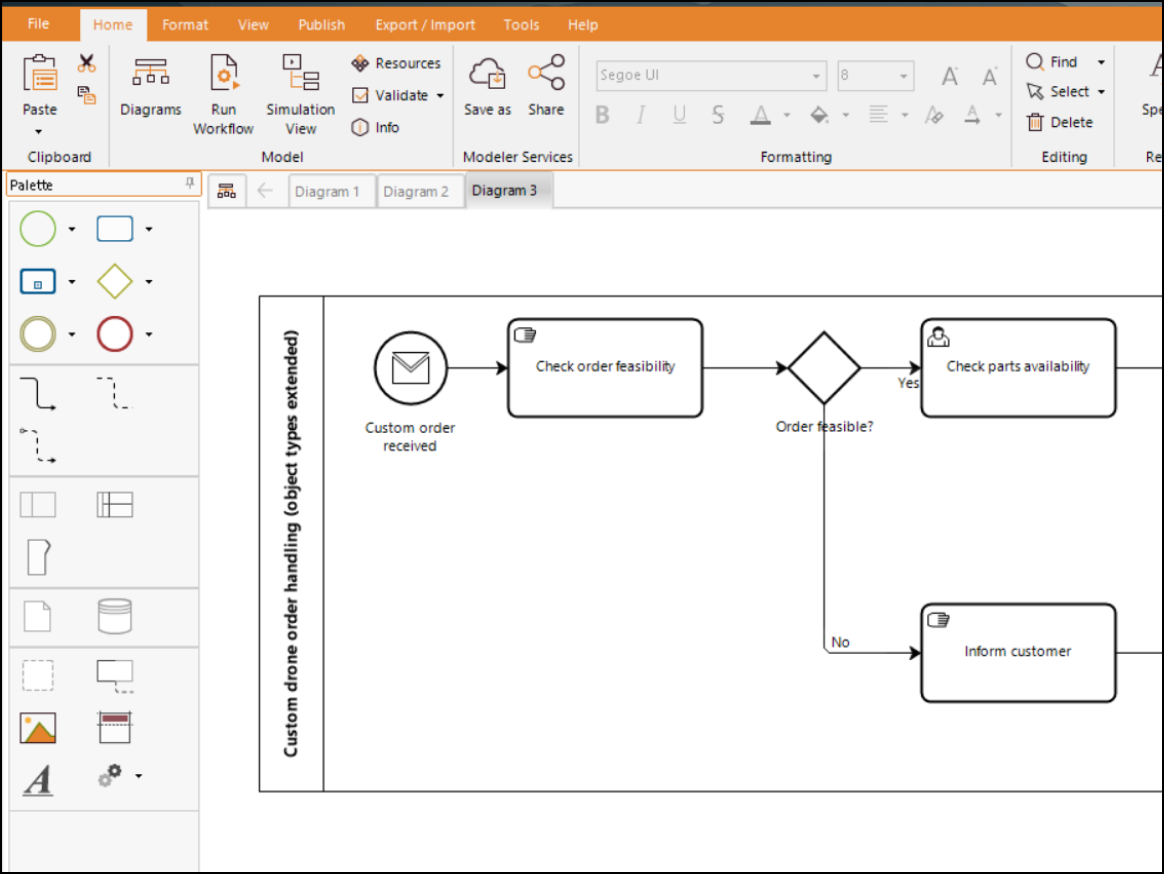Select the Group dashed box in Palette
The height and width of the screenshot is (874, 1164).
(x=38, y=676)
